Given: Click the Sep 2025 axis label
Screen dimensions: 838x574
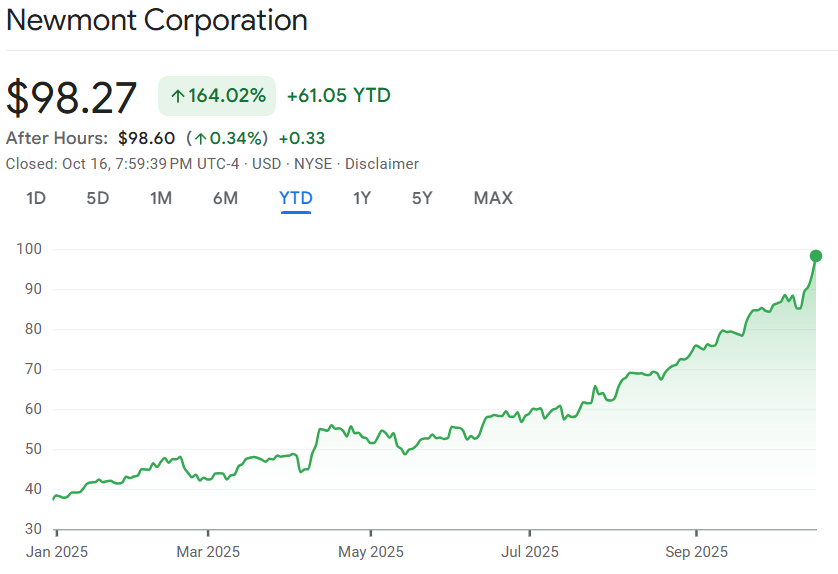Looking at the screenshot, I should point(696,551).
